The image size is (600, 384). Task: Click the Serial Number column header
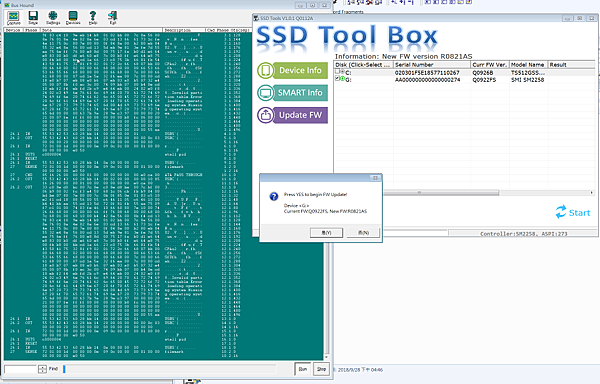coord(432,65)
